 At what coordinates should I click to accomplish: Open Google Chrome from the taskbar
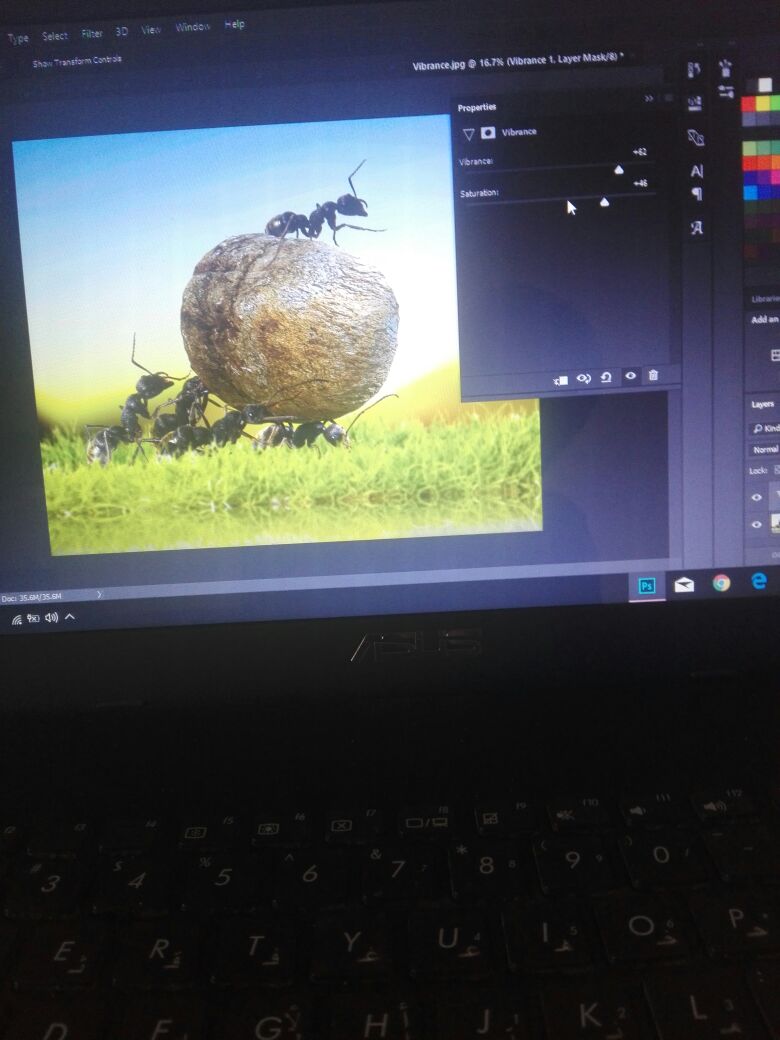(721, 582)
